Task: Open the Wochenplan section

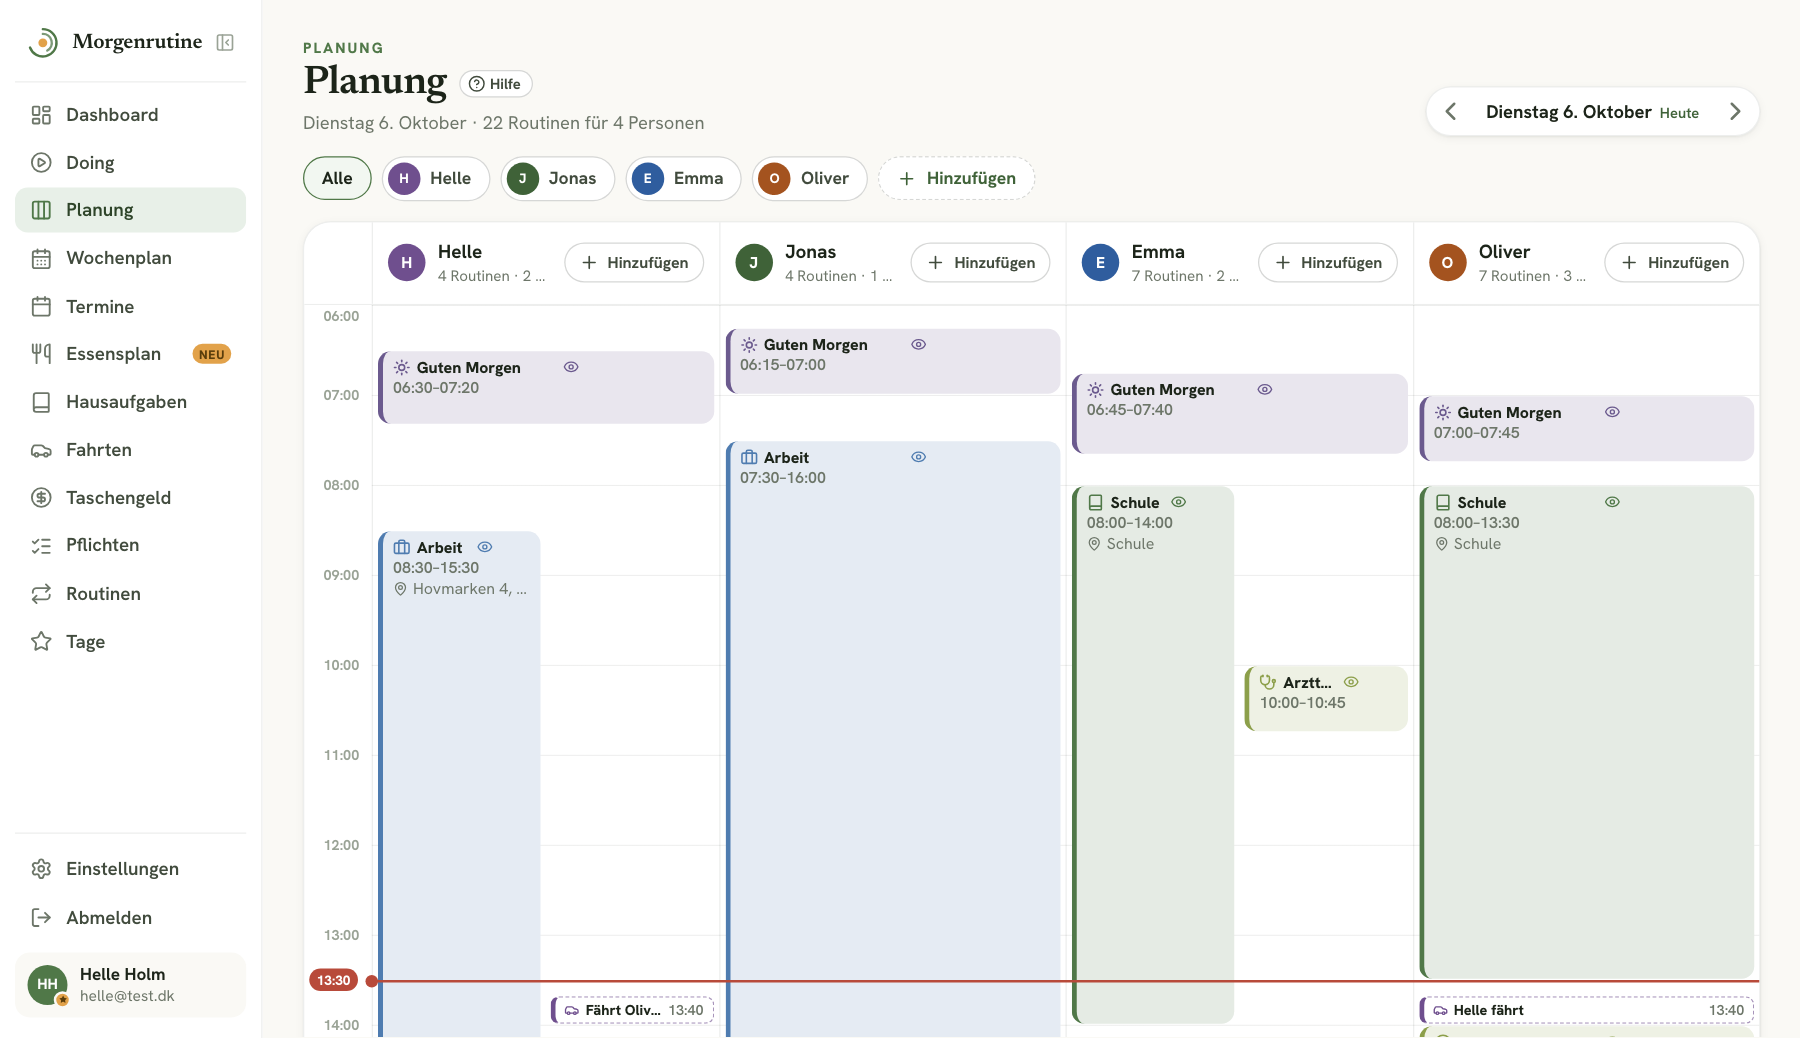Action: point(130,258)
